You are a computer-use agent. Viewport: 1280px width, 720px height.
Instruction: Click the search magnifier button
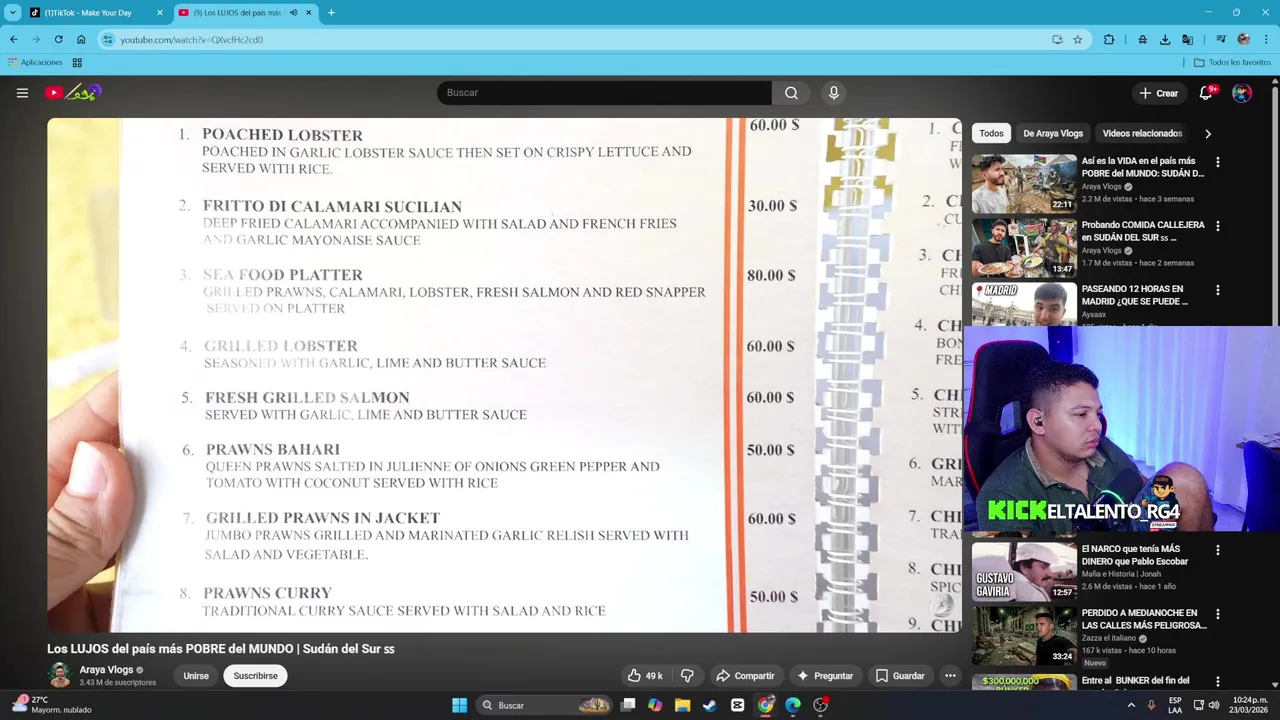coord(791,93)
